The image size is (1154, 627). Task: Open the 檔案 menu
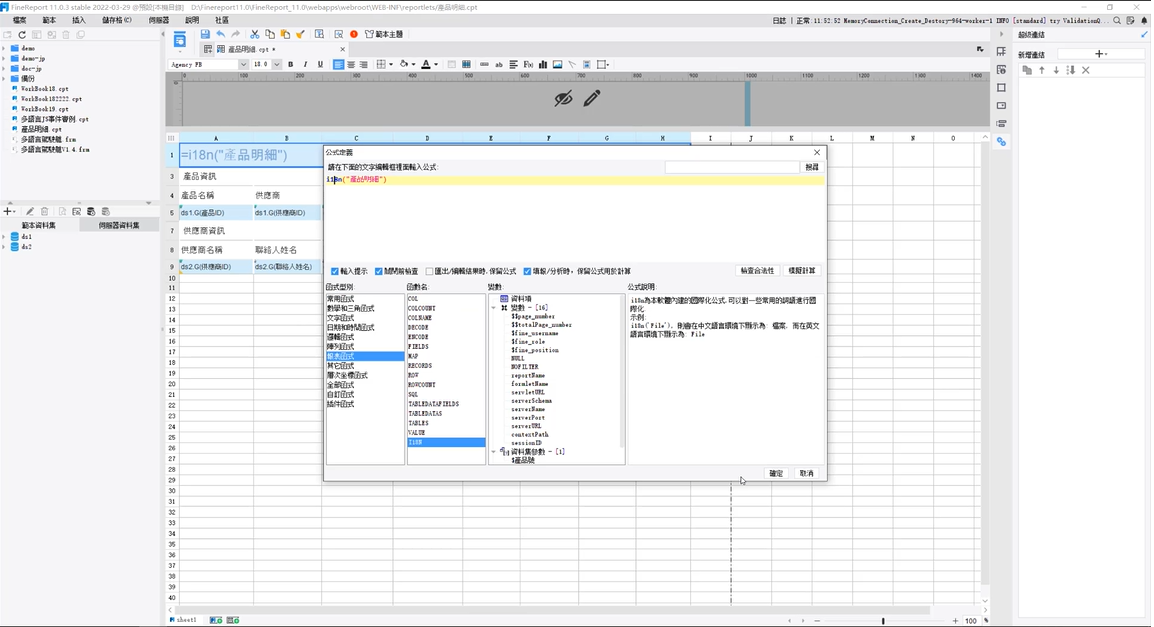20,21
